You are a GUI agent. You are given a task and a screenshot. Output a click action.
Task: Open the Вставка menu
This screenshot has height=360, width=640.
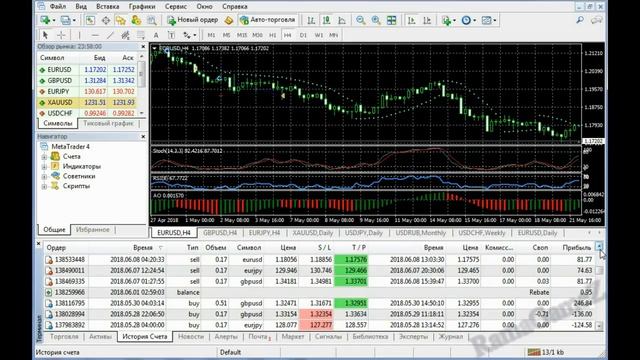[107, 7]
